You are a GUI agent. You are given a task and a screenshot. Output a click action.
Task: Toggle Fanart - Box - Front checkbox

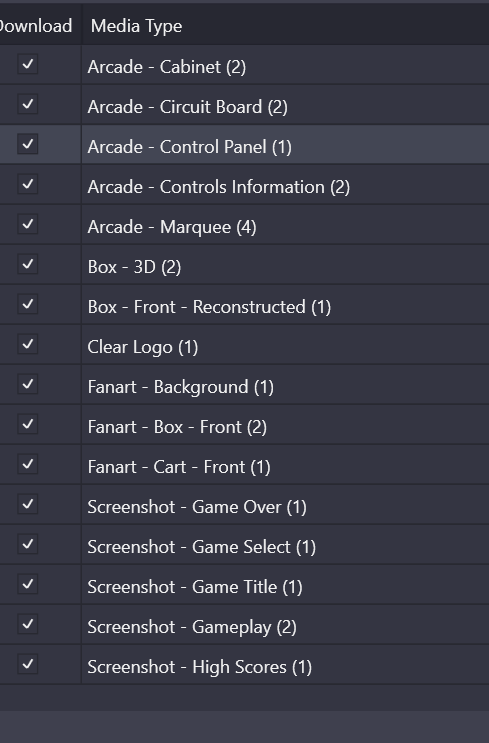pyautogui.click(x=28, y=424)
